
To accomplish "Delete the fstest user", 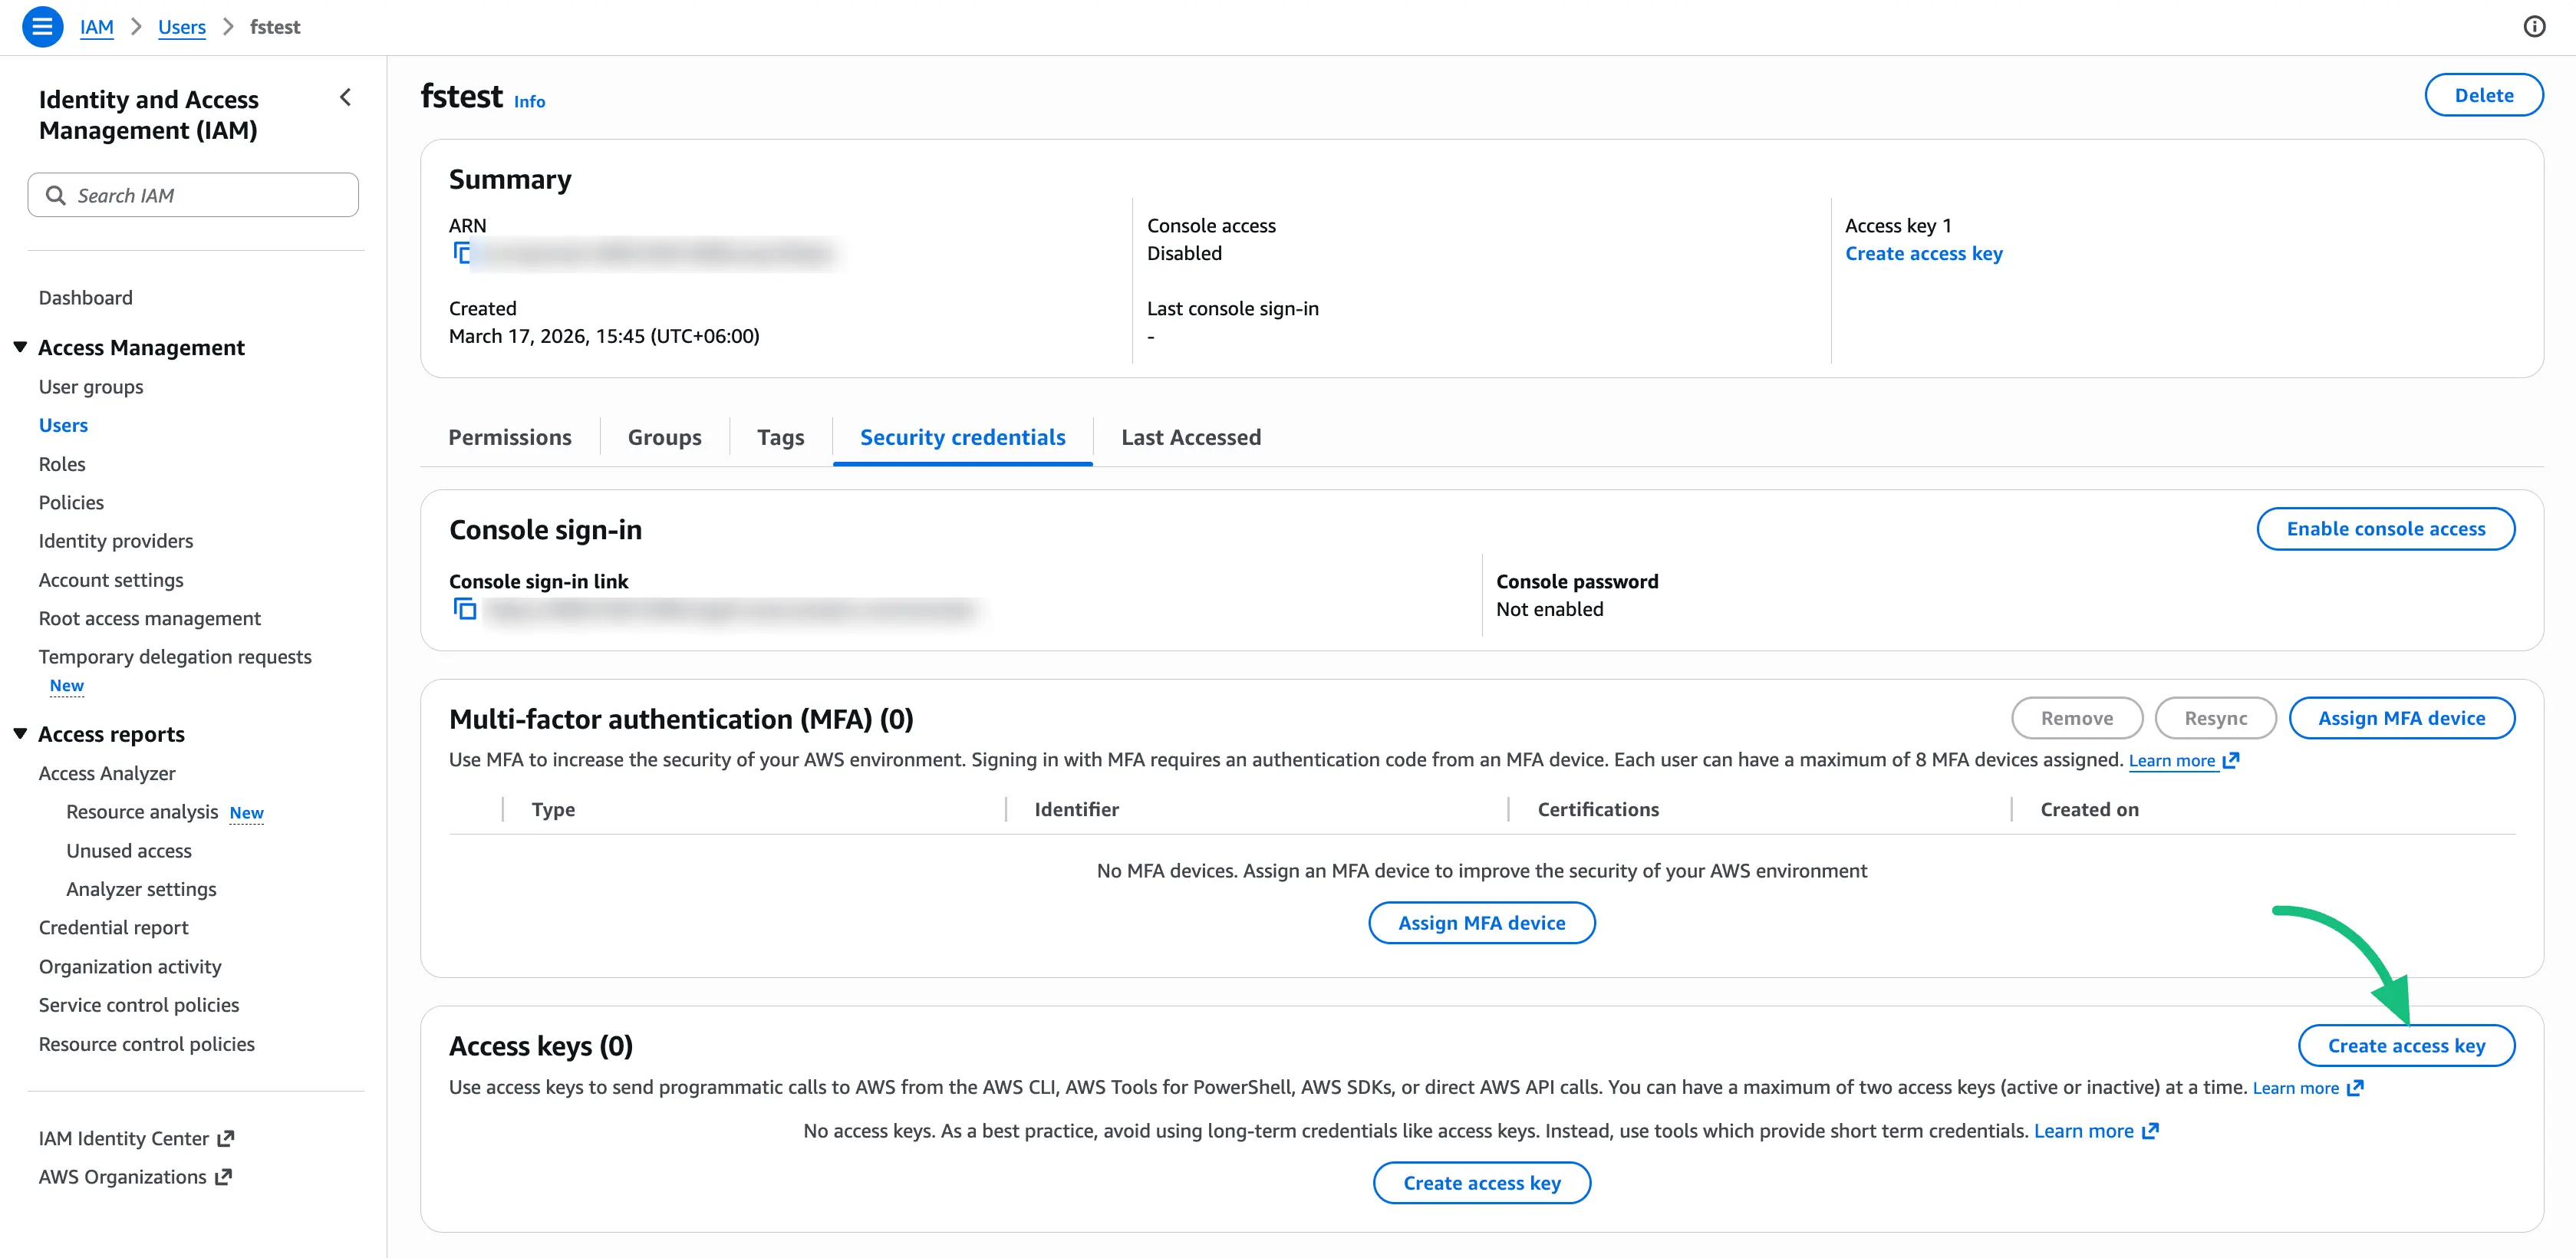I will pyautogui.click(x=2484, y=94).
